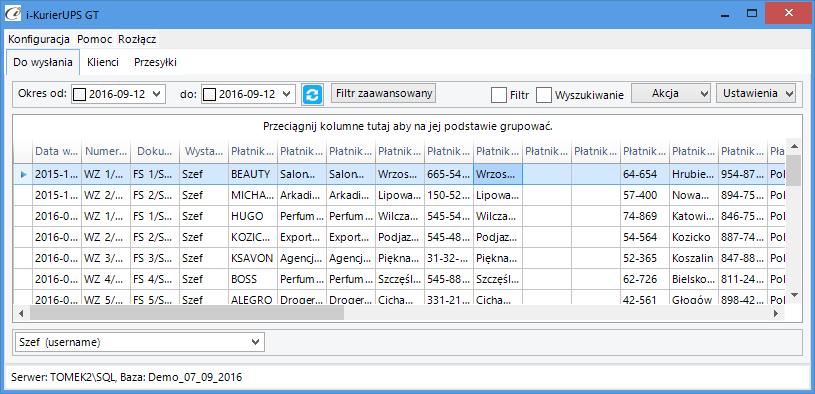Click the grouping hint Przeciągnij kolumne tutaj
This screenshot has width=815, height=394.
[408, 126]
